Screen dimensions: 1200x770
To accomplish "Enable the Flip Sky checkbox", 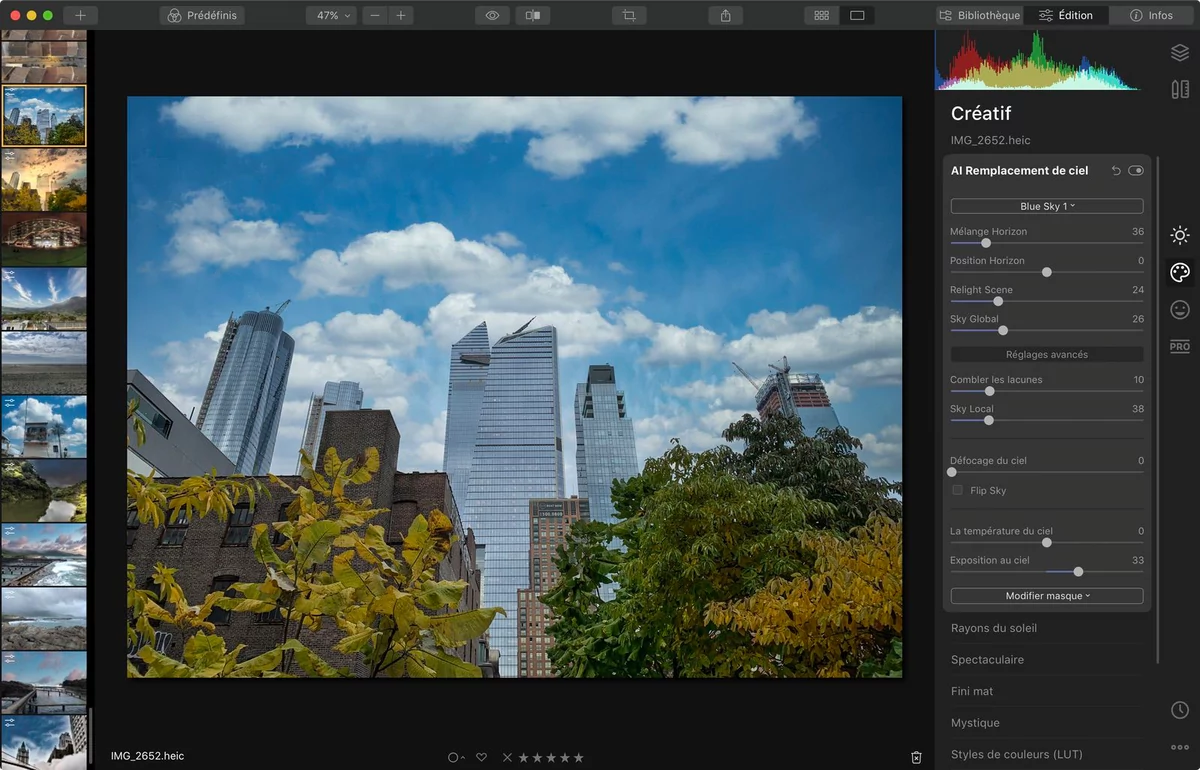I will pos(957,490).
